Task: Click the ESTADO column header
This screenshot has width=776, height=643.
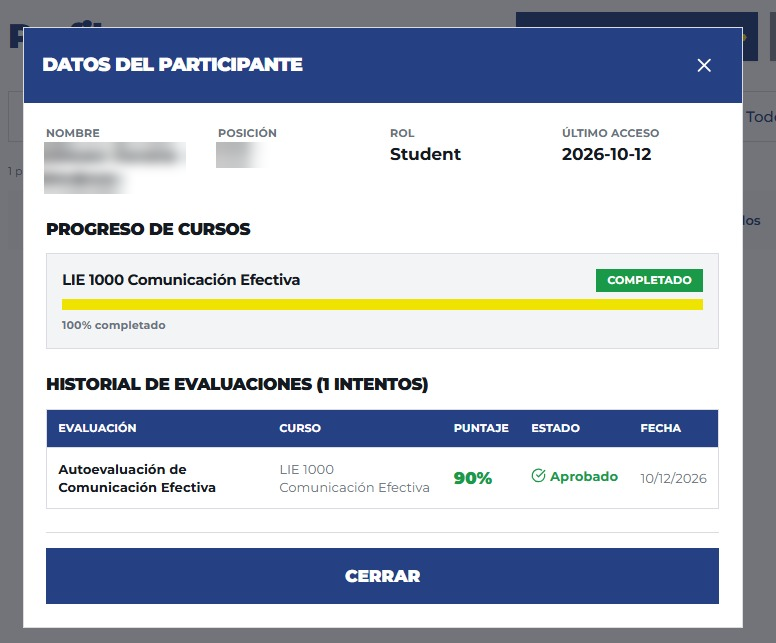Action: coord(555,428)
